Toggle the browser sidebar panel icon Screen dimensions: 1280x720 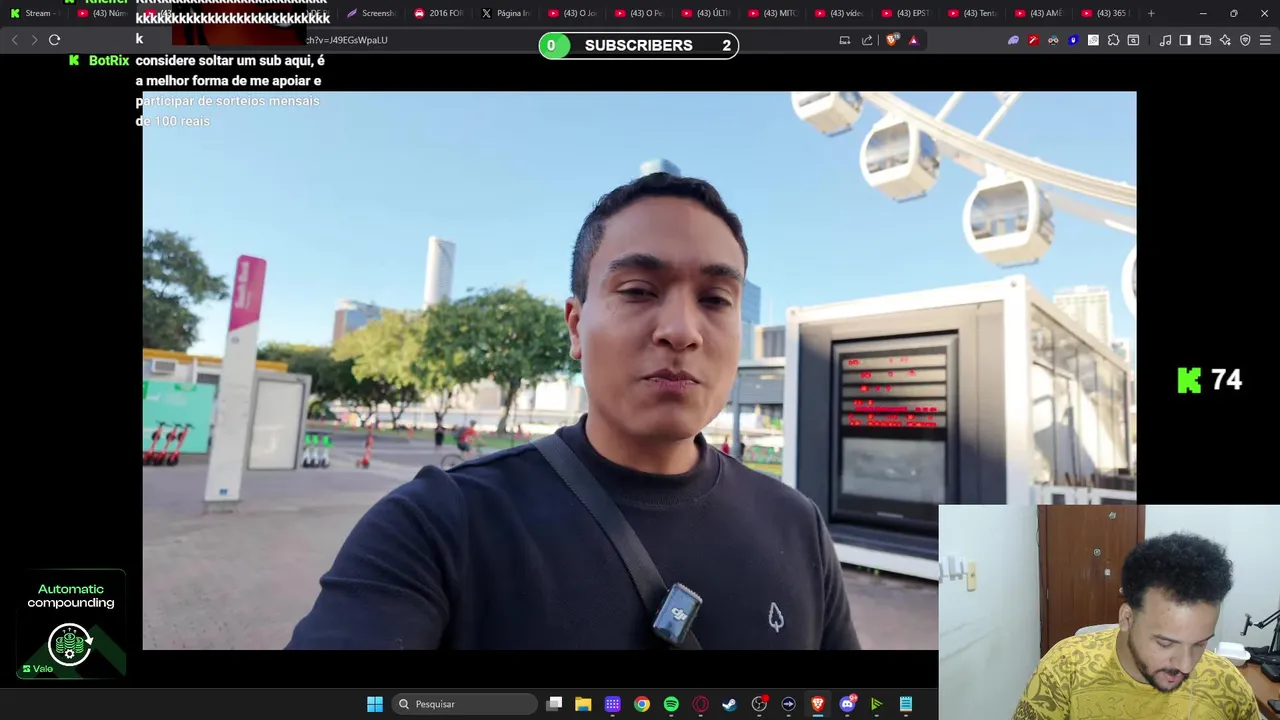[1185, 40]
